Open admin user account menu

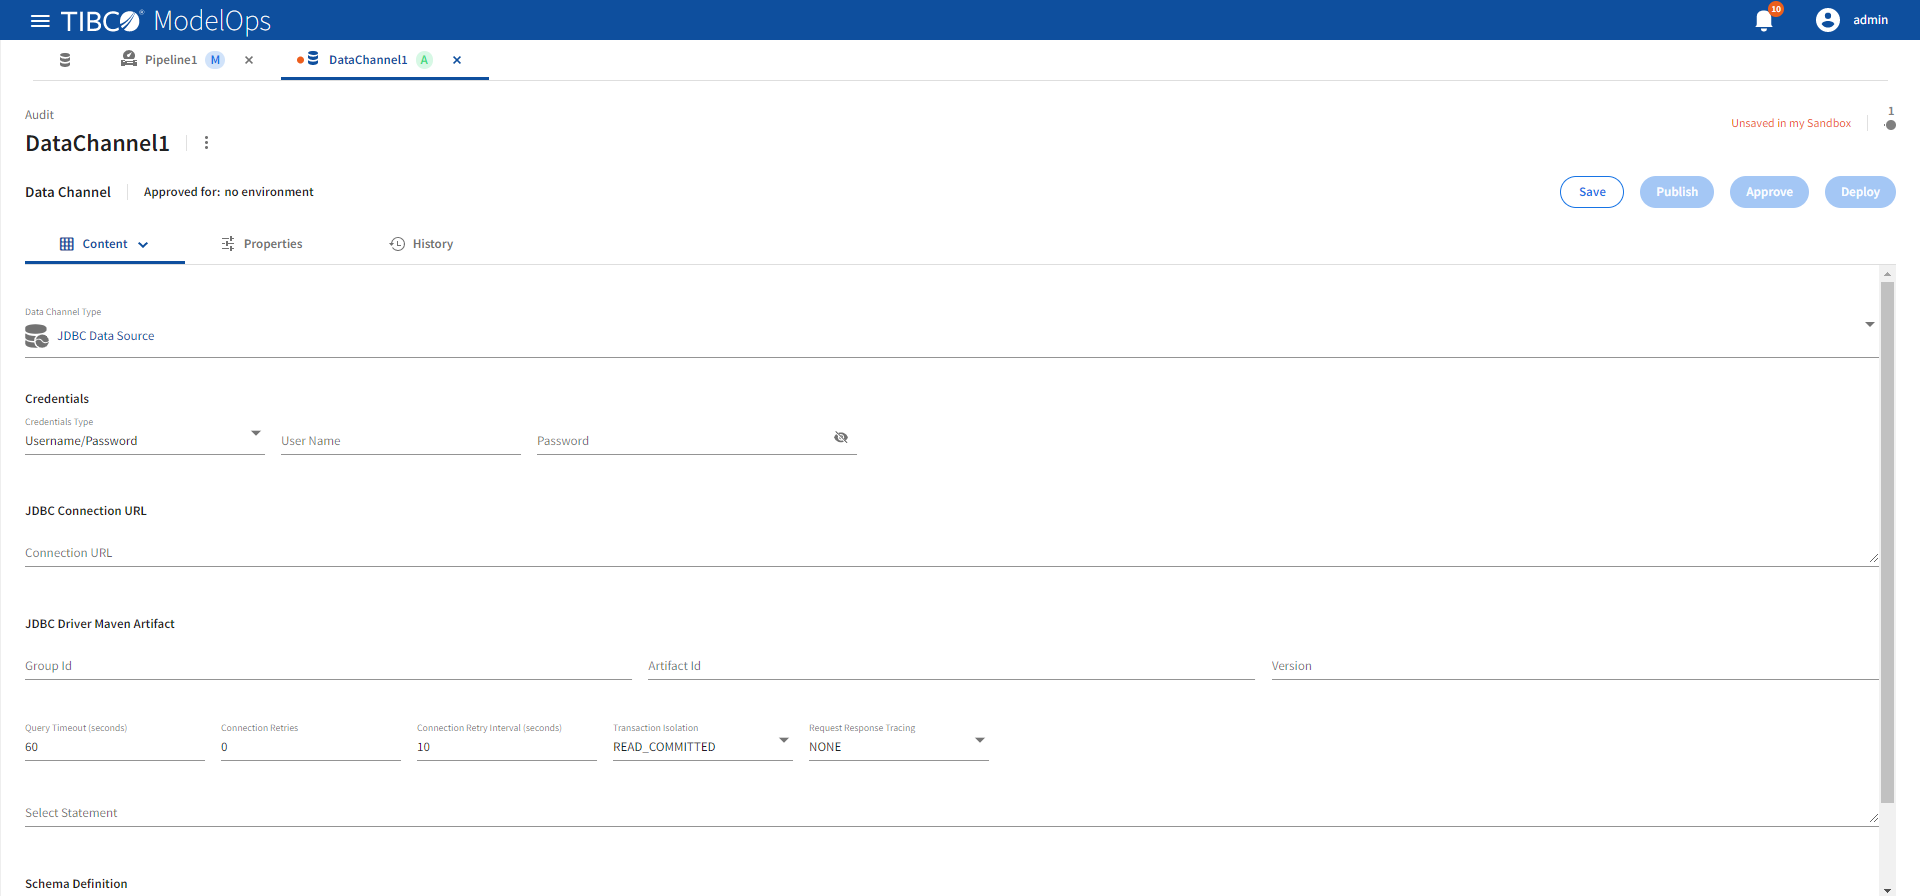pyautogui.click(x=1852, y=20)
